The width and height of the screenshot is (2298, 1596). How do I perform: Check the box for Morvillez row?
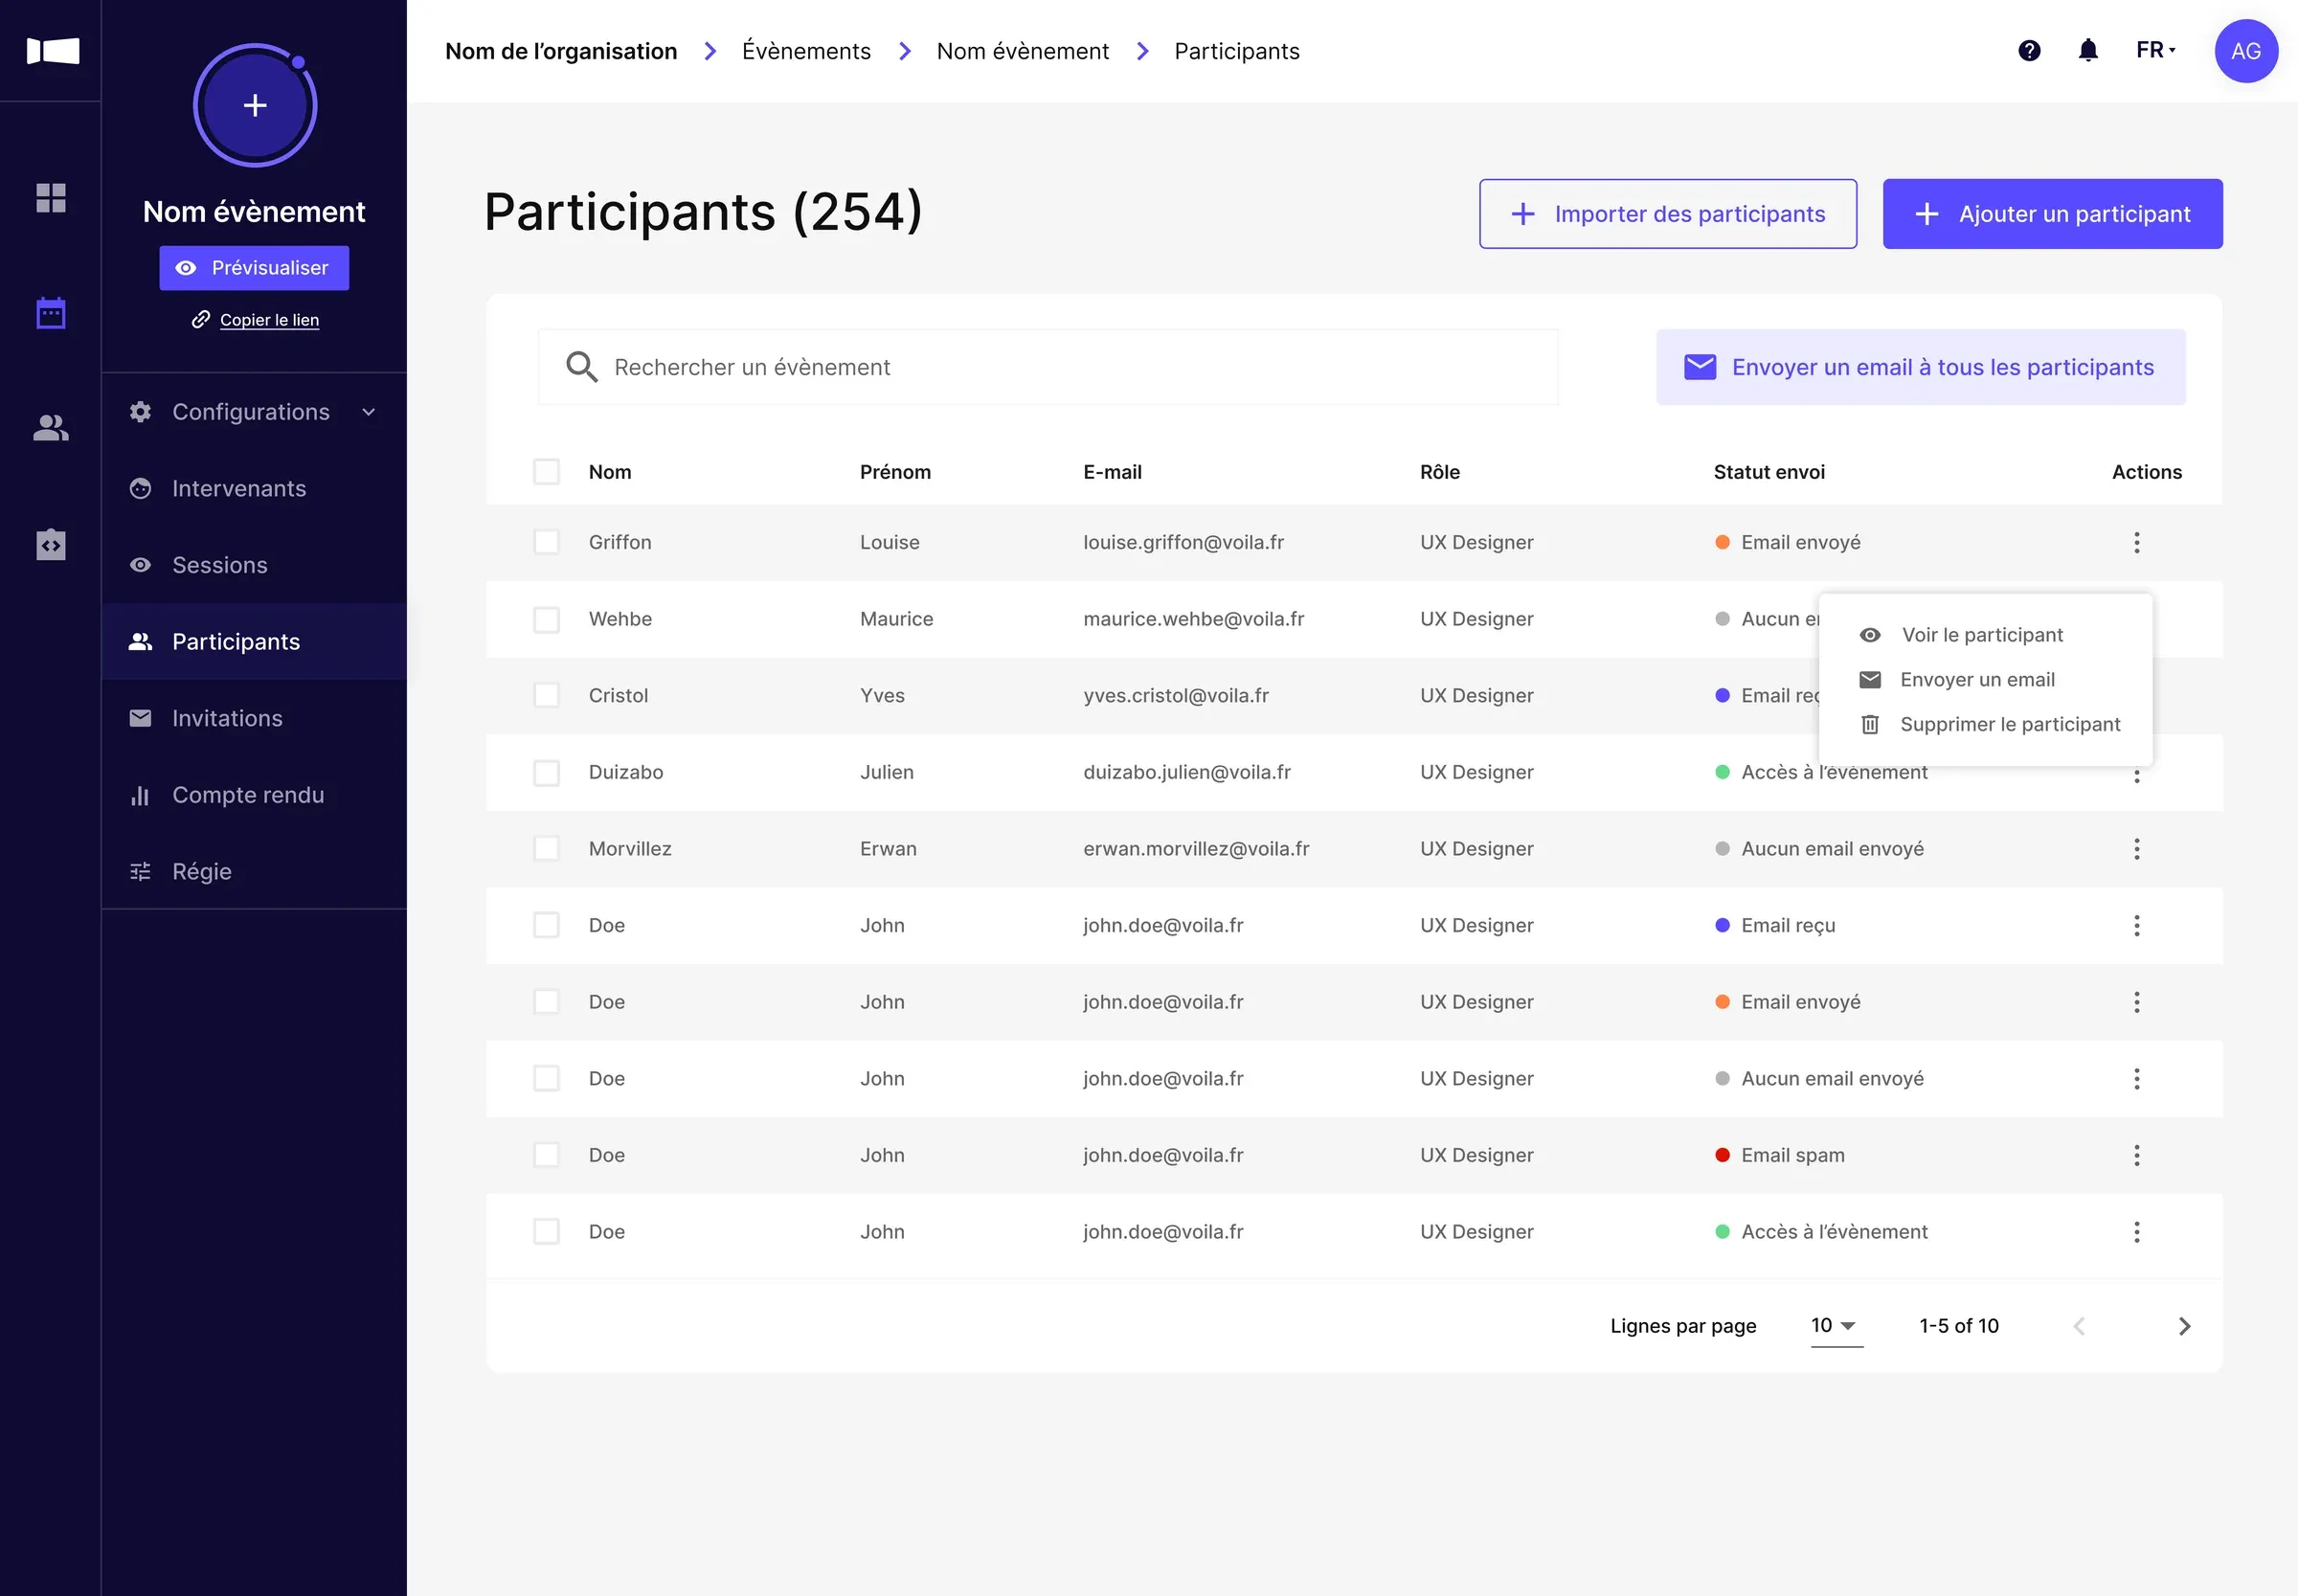546,849
